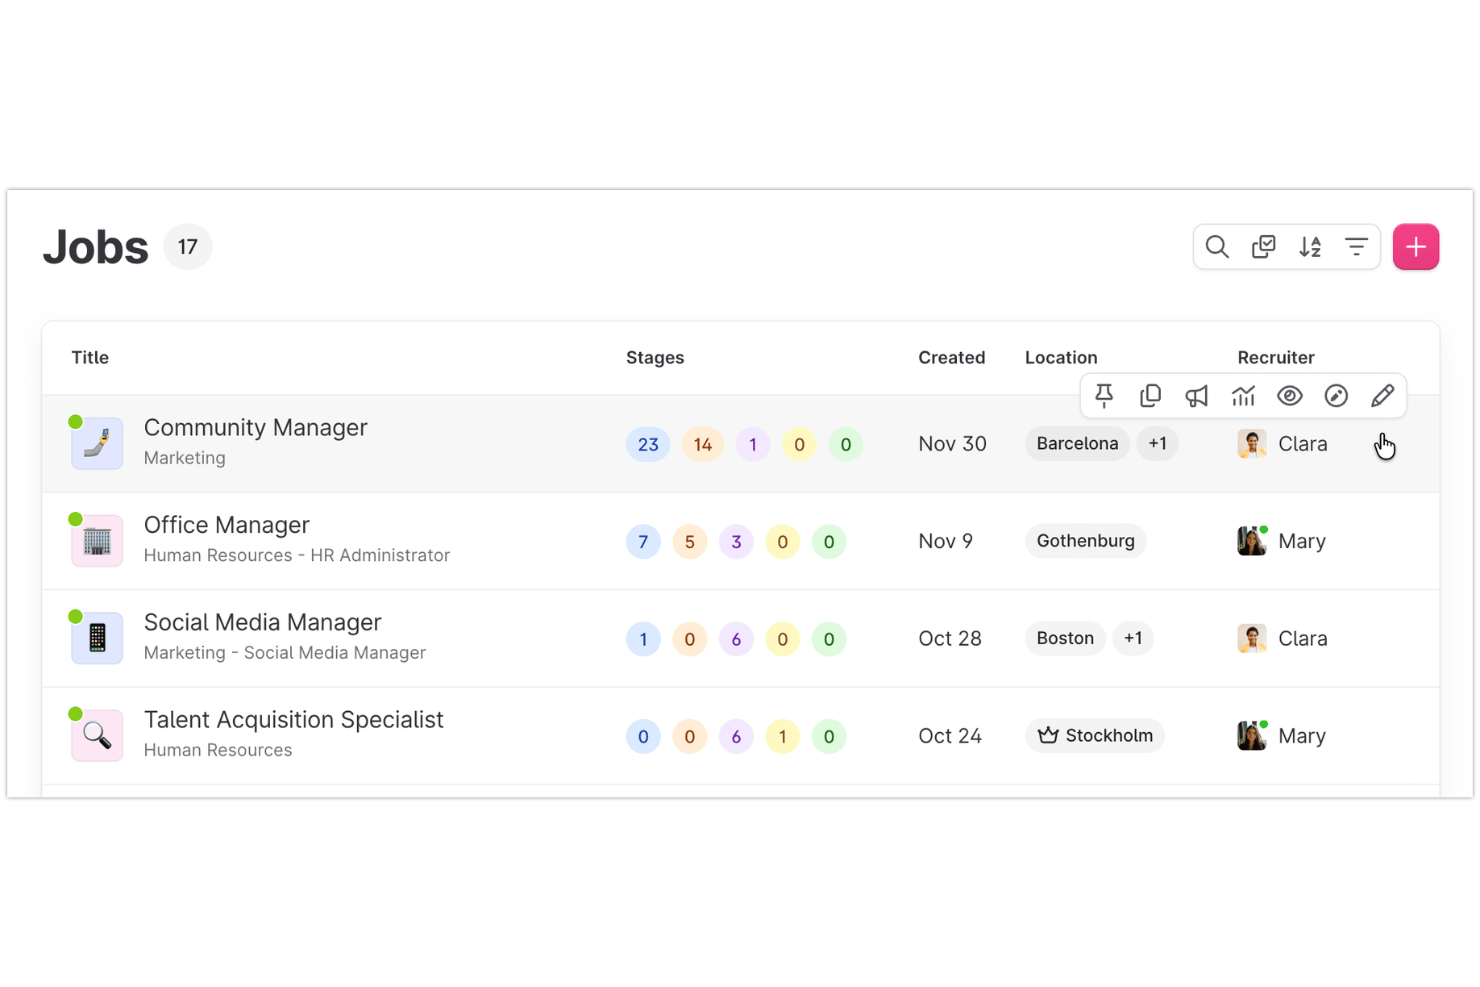
Task: Click the blue 7 badge for Office Manager
Action: pos(643,542)
